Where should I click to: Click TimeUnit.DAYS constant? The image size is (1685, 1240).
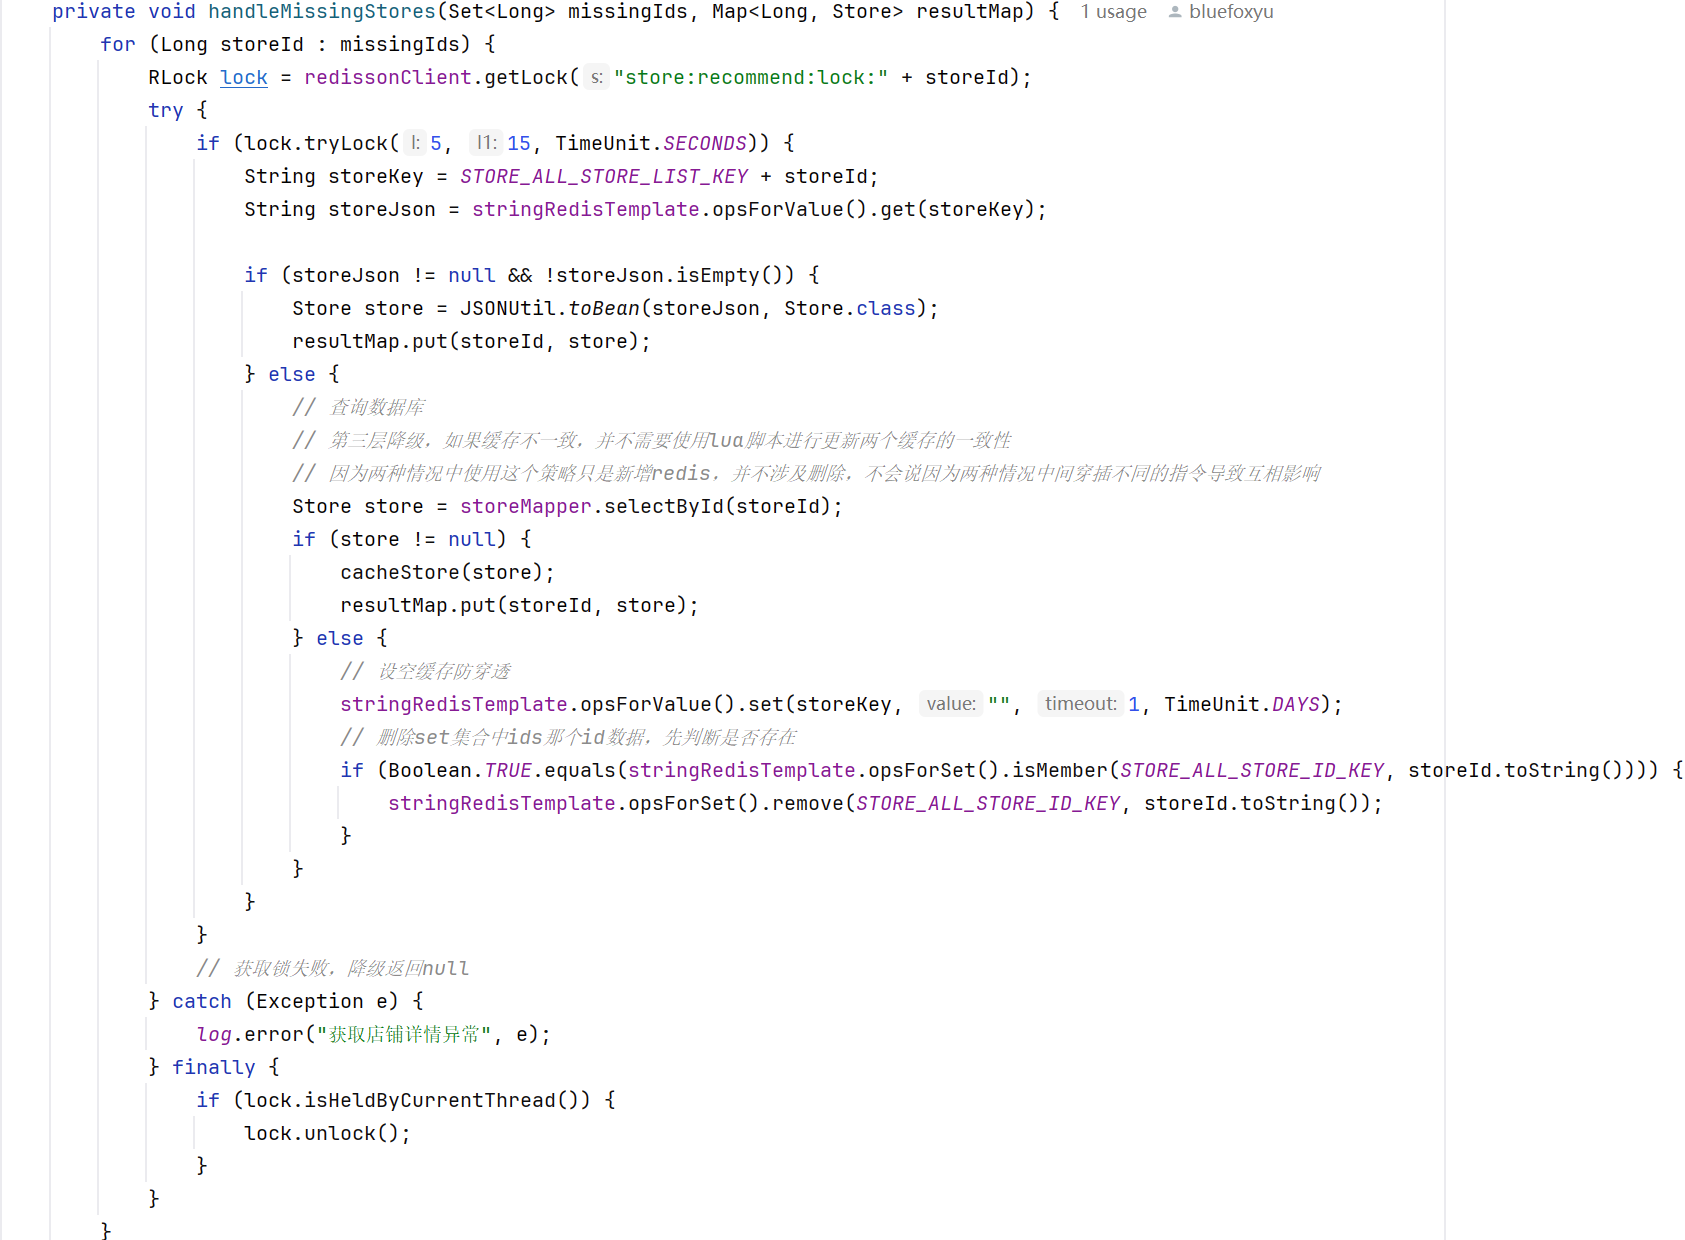pyautogui.click(x=1242, y=704)
